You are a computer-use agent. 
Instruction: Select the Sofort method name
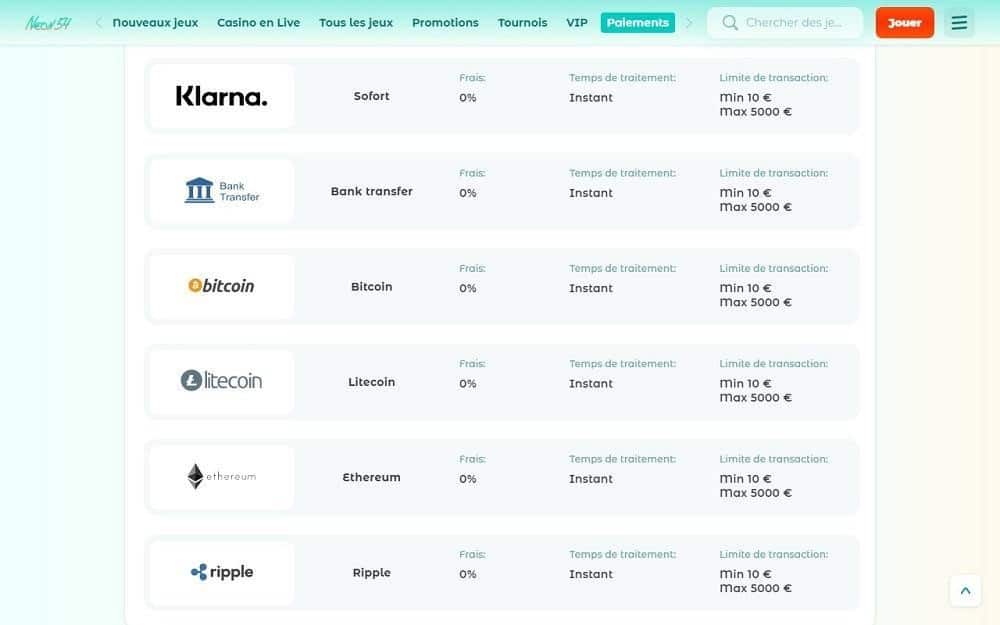coord(371,96)
